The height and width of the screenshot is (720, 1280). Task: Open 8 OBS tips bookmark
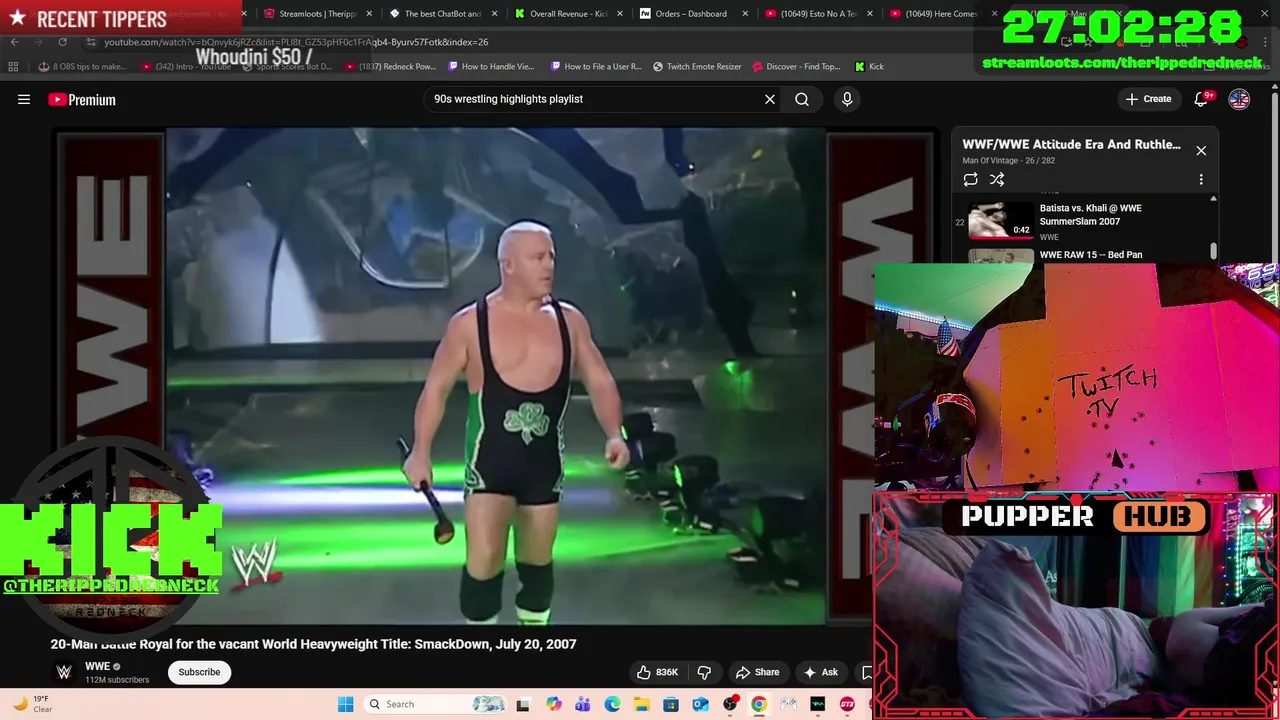pos(82,66)
